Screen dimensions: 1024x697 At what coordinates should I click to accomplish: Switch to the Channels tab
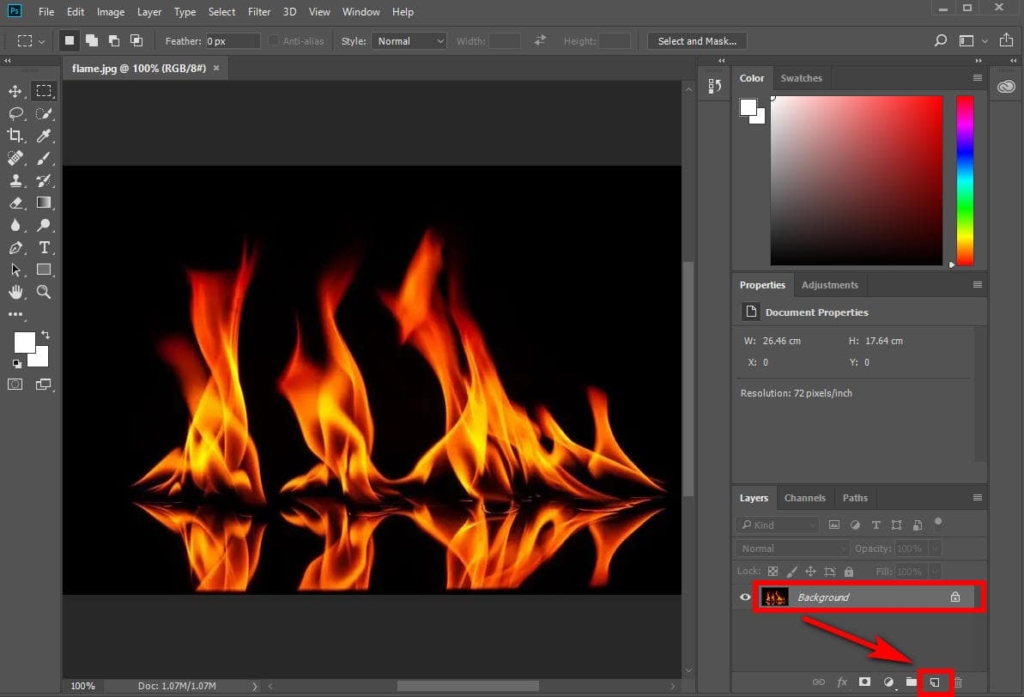click(806, 498)
